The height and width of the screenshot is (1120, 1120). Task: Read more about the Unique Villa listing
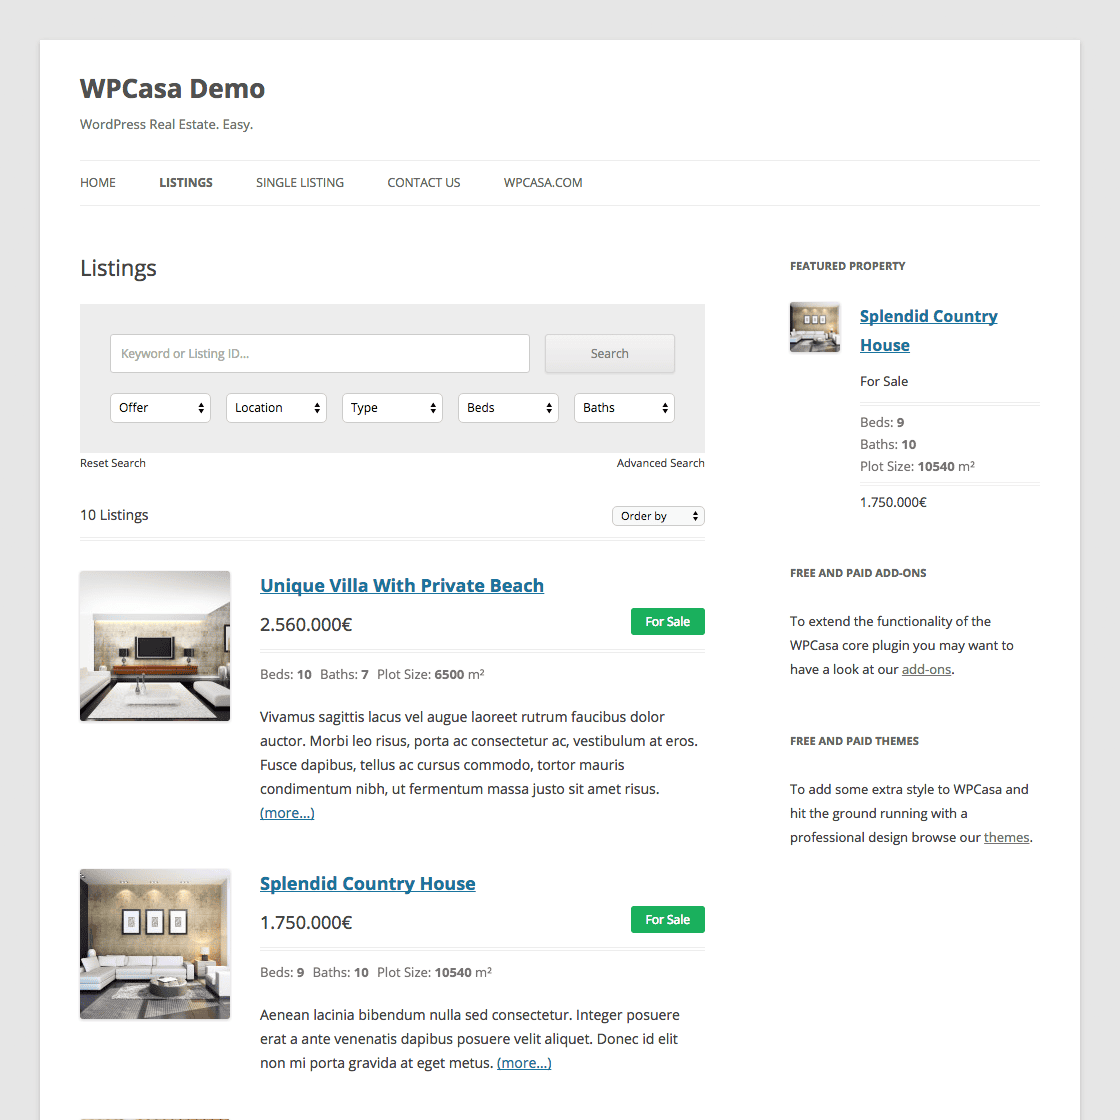click(287, 812)
